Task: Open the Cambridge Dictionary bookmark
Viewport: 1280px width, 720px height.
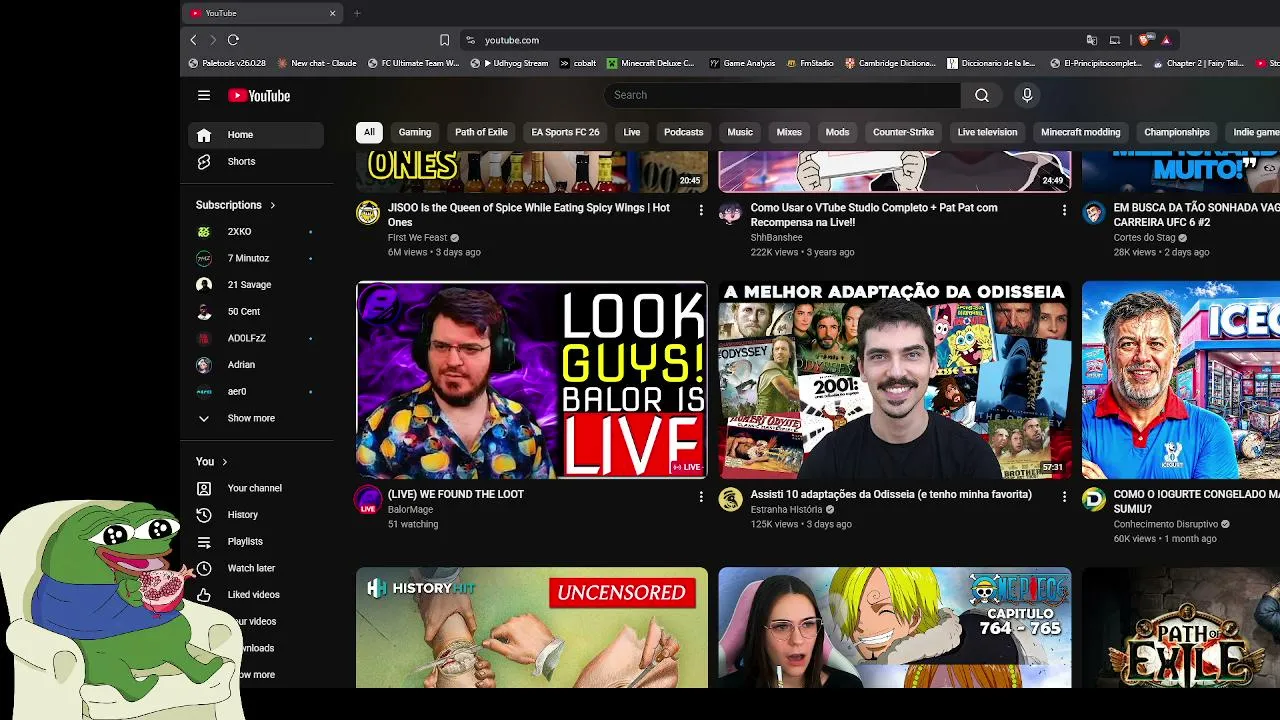Action: [x=890, y=63]
